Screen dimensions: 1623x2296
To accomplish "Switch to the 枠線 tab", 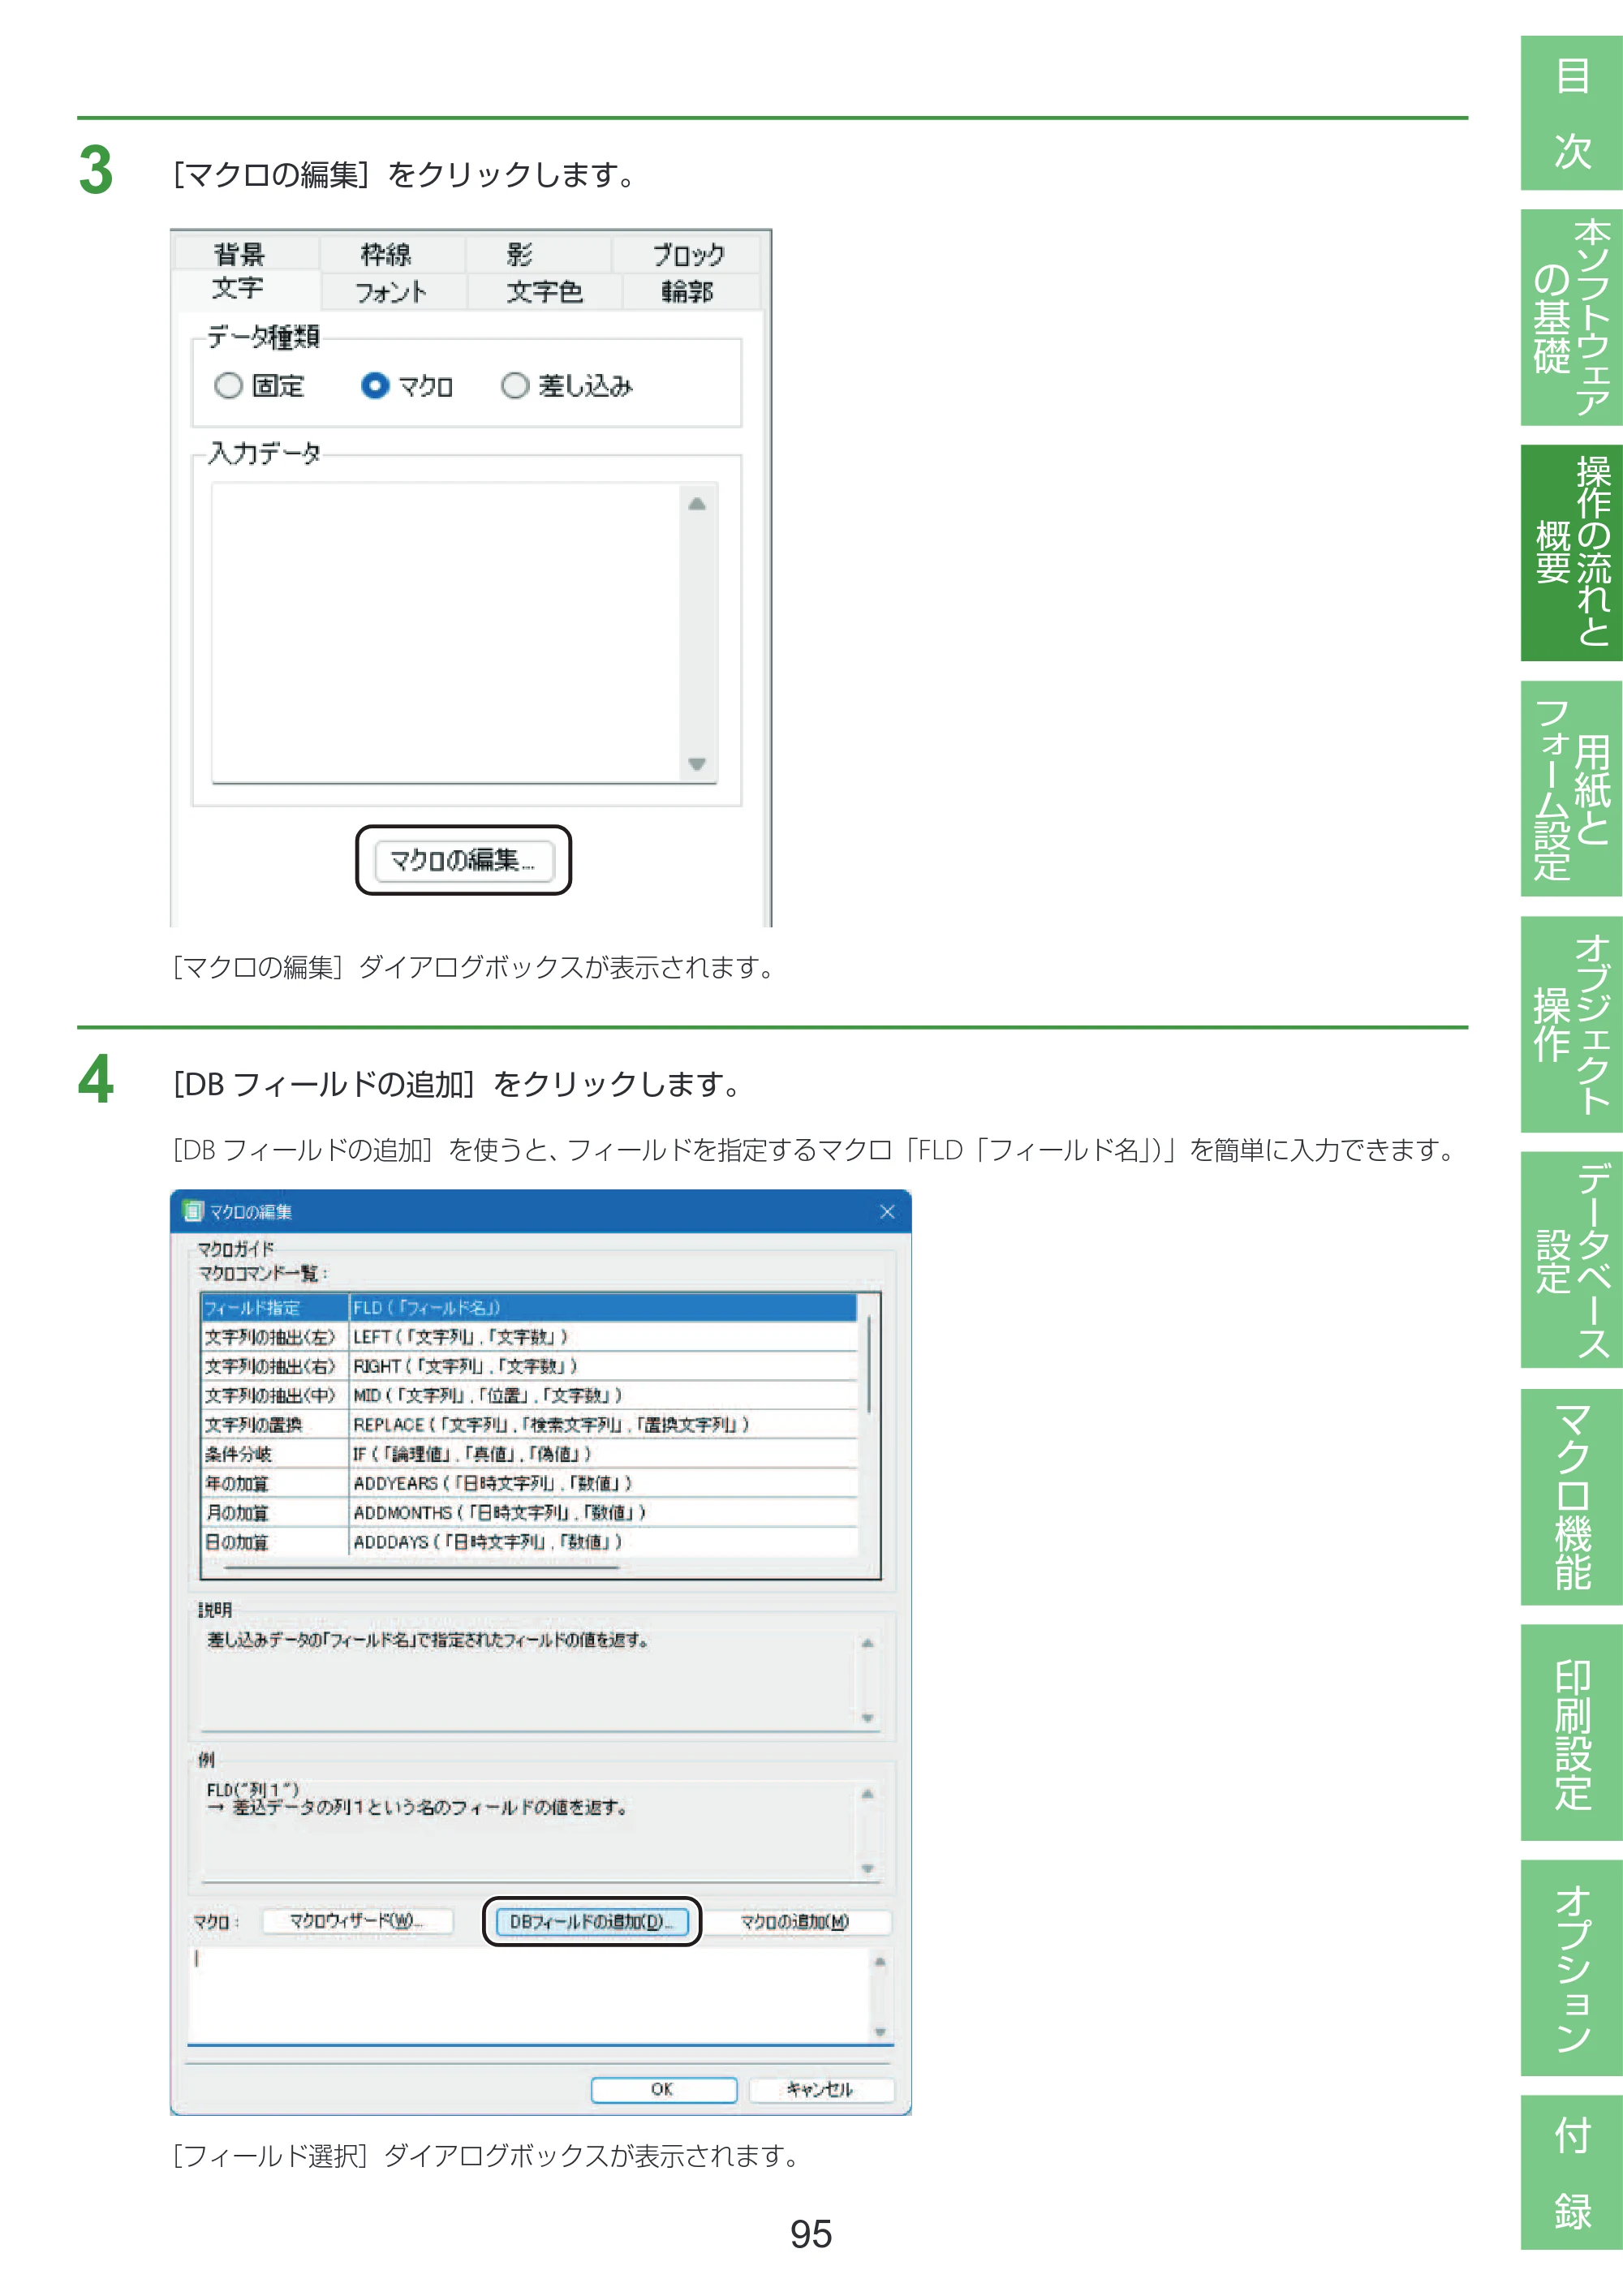I will [x=392, y=253].
